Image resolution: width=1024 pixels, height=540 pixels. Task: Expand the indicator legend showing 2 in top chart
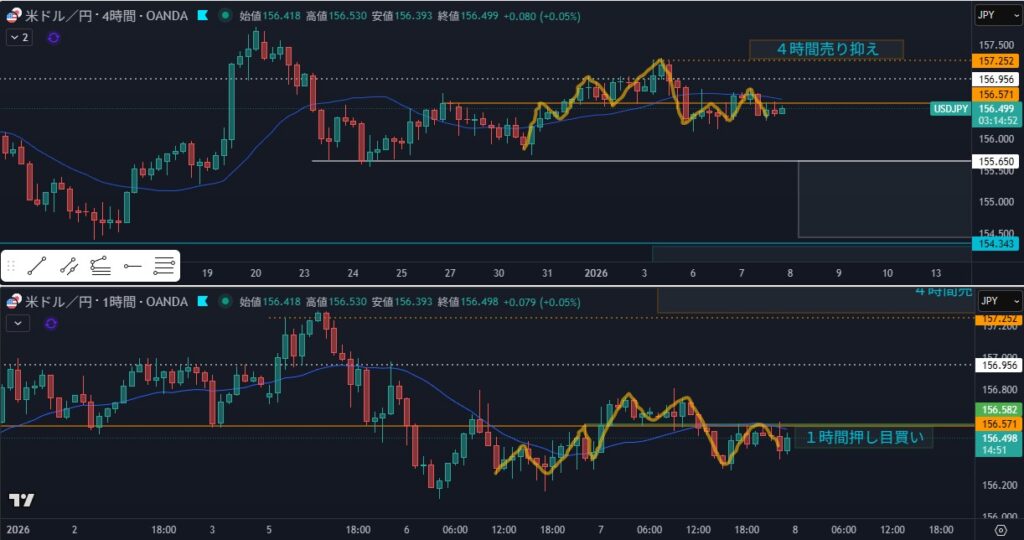click(20, 37)
